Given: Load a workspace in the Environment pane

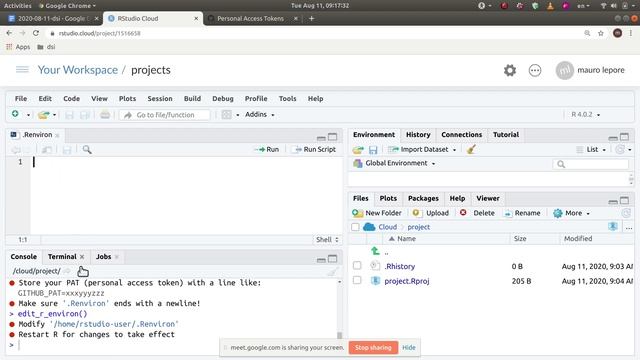Looking at the screenshot, I should pyautogui.click(x=358, y=150).
